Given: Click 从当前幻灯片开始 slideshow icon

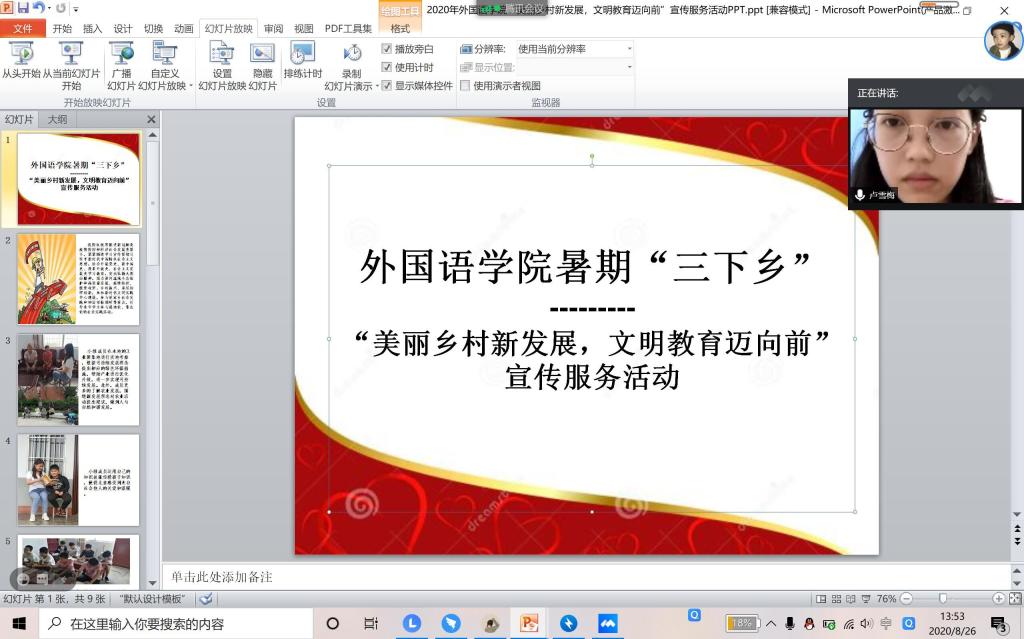Looking at the screenshot, I should coord(70,55).
